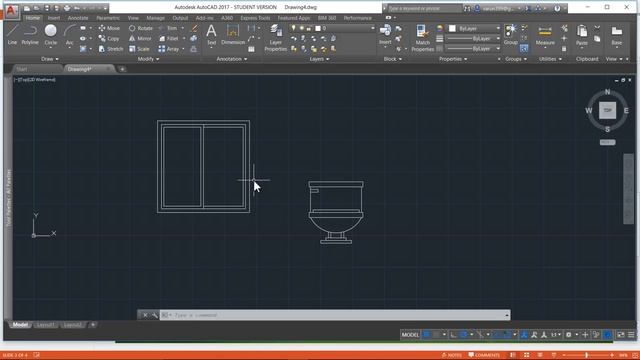This screenshot has width=640, height=360.
Task: Click the Base view tool
Action: 616,35
